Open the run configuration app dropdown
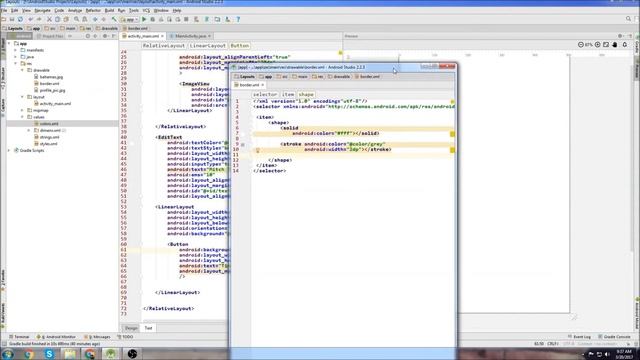This screenshot has height=360, width=640. pyautogui.click(x=129, y=19)
